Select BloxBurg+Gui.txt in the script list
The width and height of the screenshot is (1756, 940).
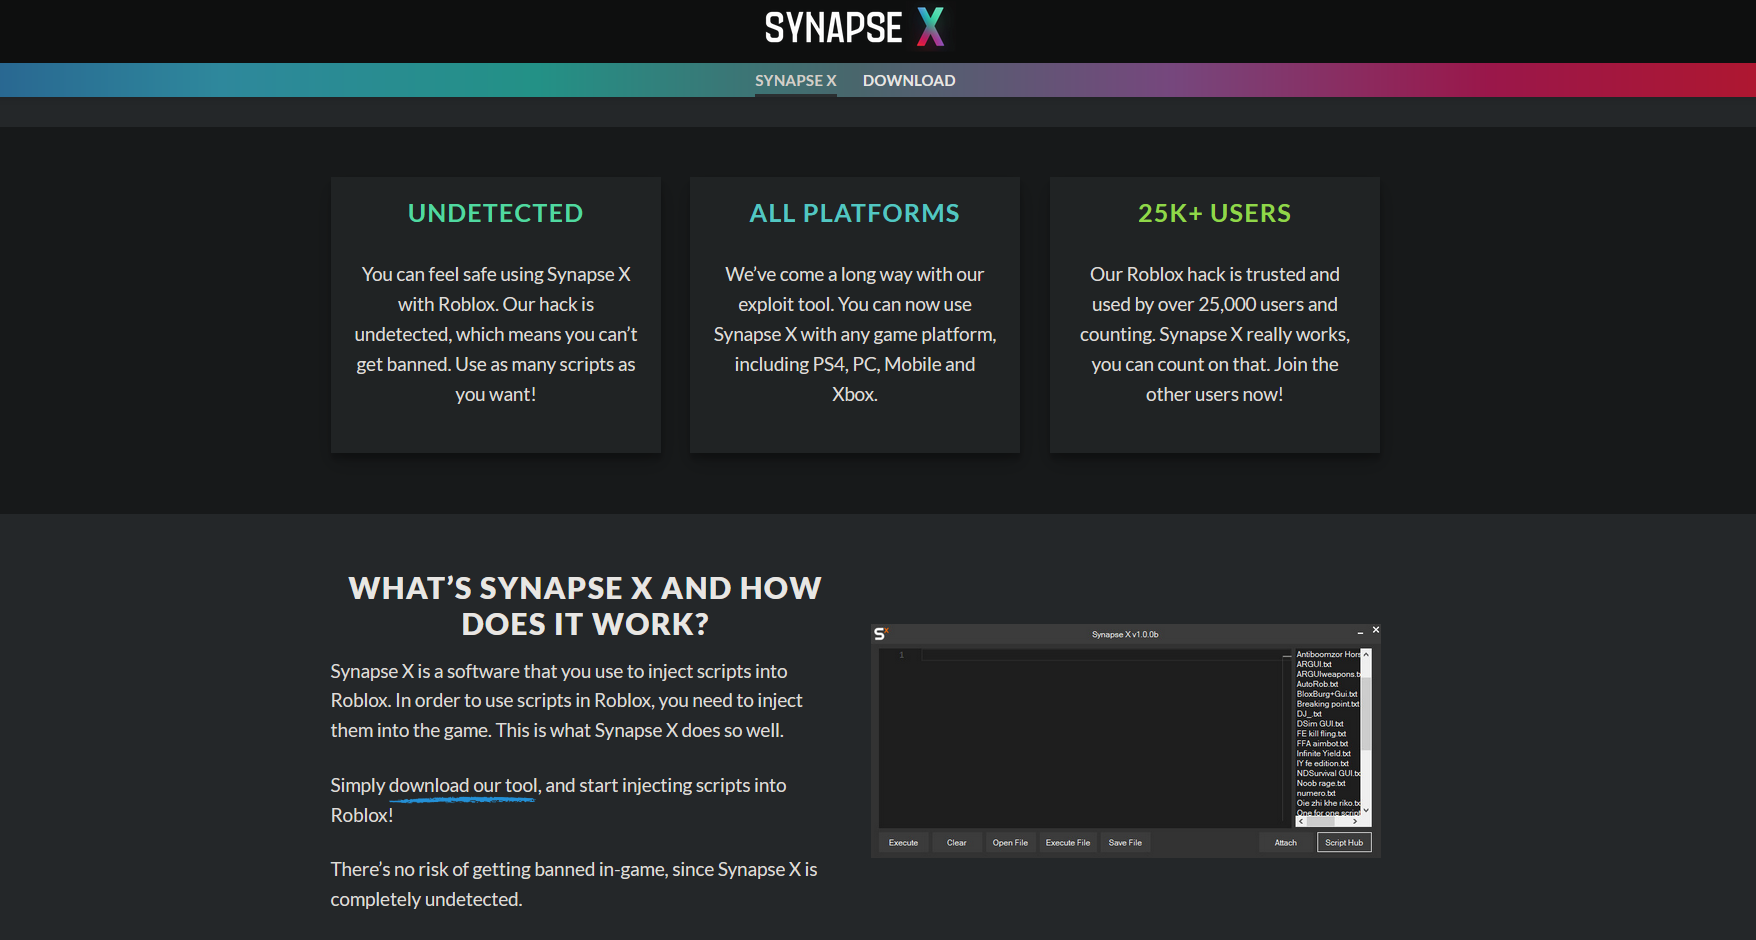coord(1327,694)
